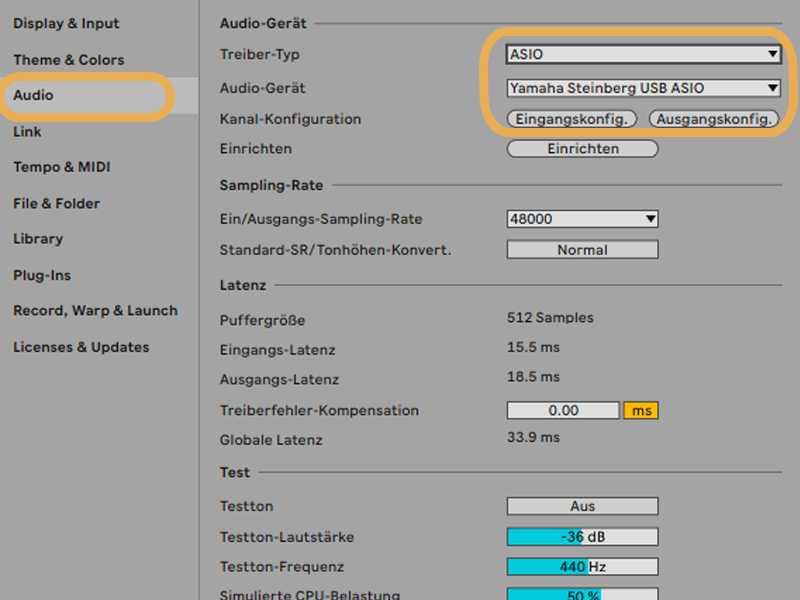Image resolution: width=800 pixels, height=600 pixels.
Task: Switch to the Plug-Ins tab
Action: (x=42, y=276)
